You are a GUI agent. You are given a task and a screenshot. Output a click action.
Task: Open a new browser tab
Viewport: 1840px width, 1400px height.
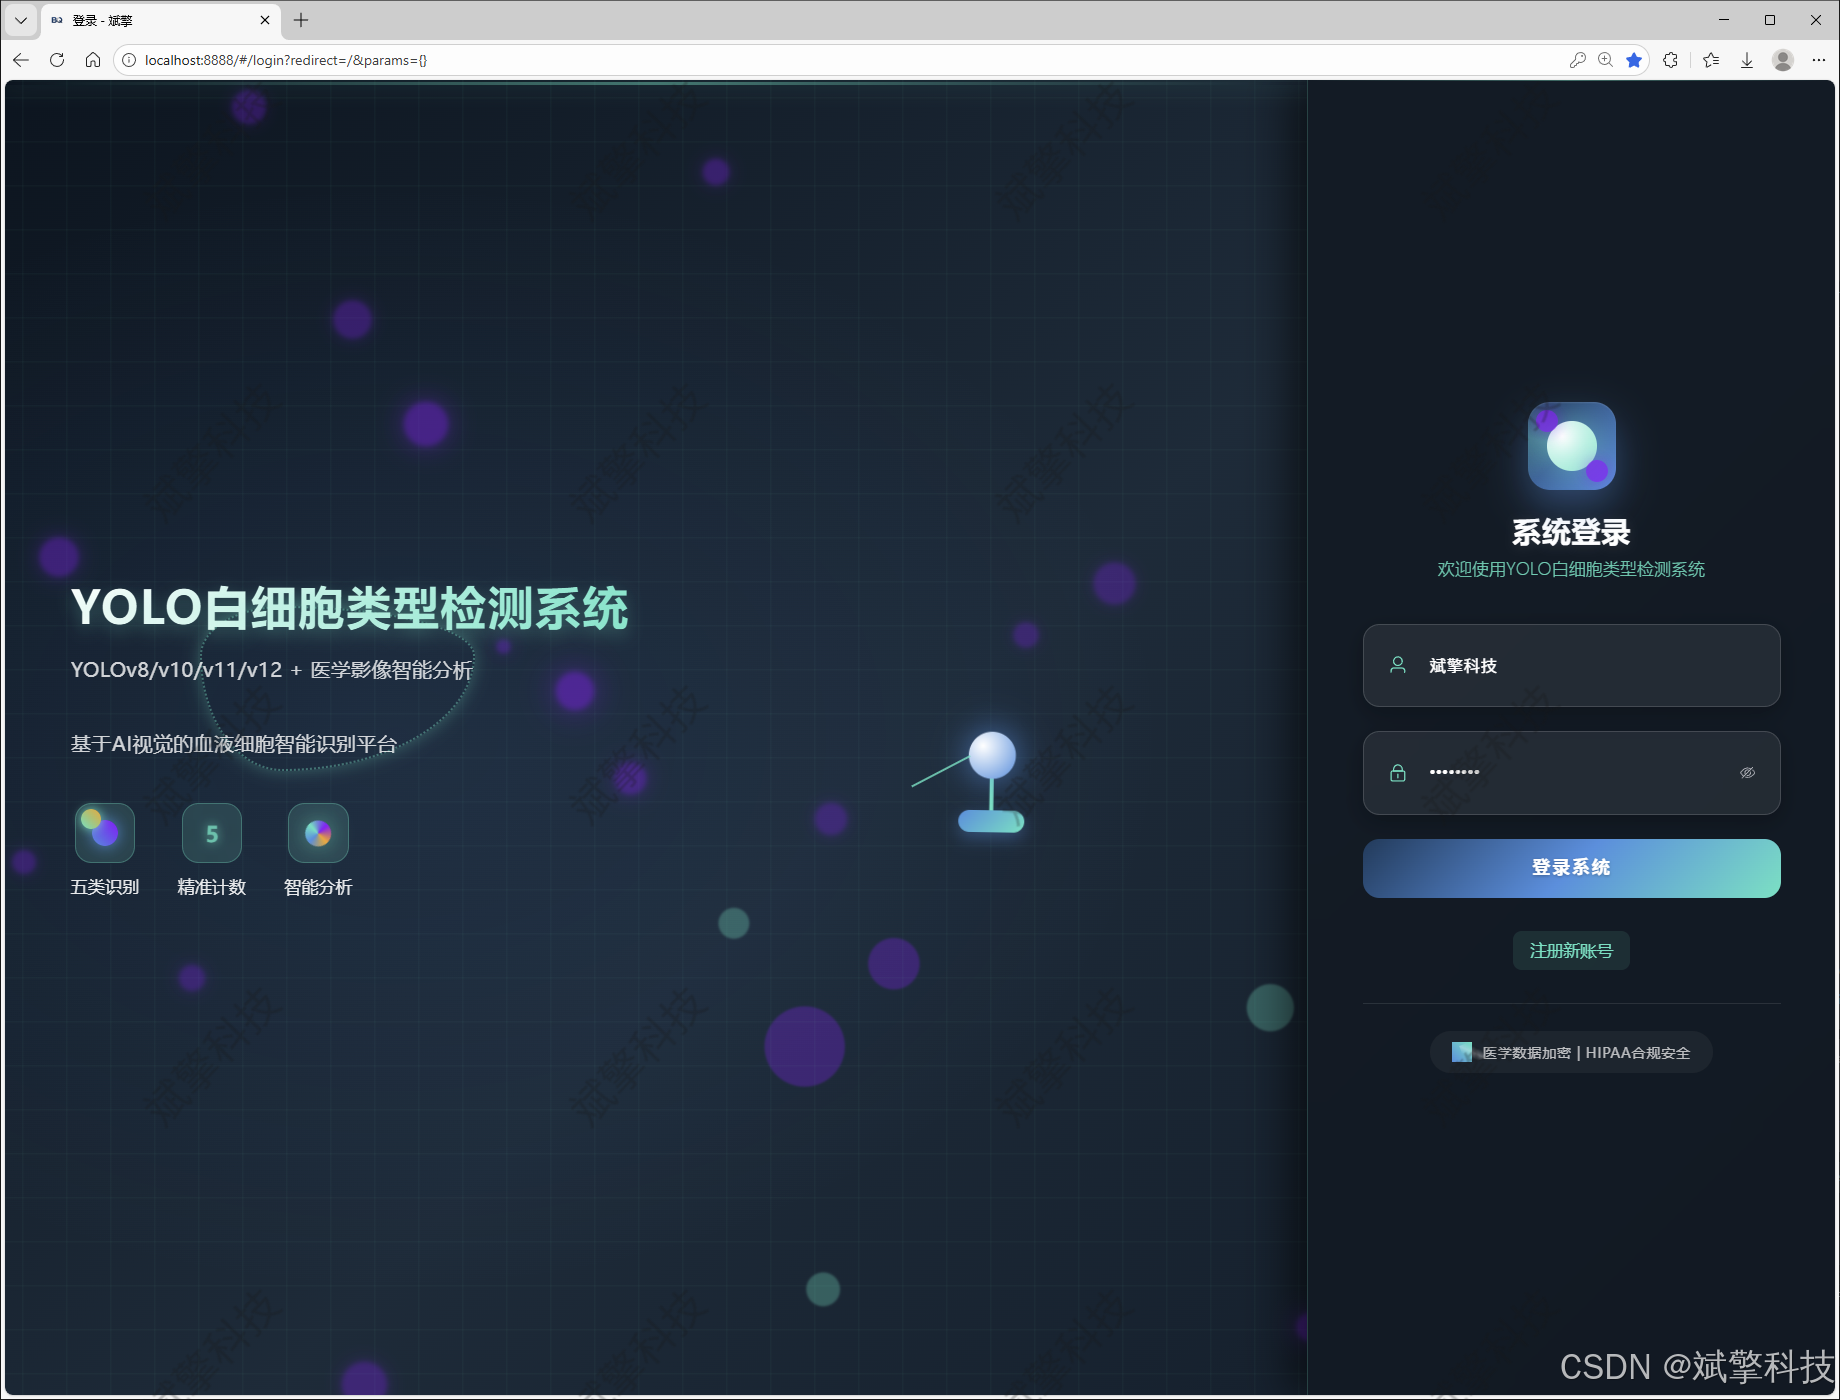pyautogui.click(x=301, y=20)
